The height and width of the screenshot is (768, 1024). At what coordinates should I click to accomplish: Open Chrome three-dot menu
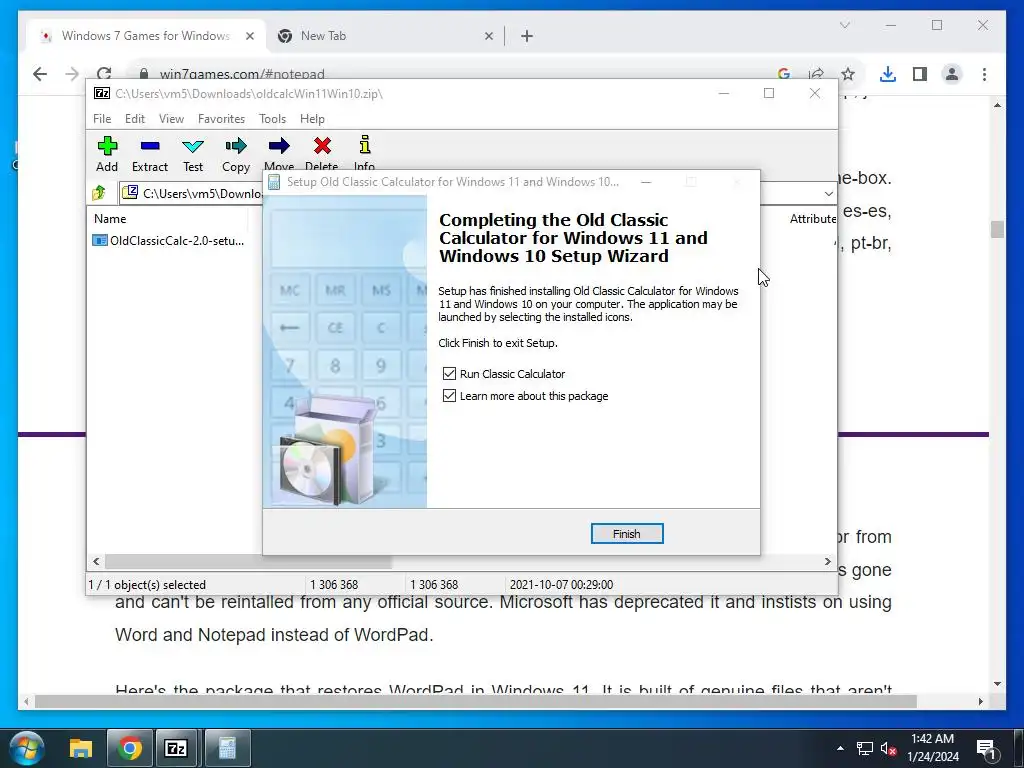click(984, 74)
